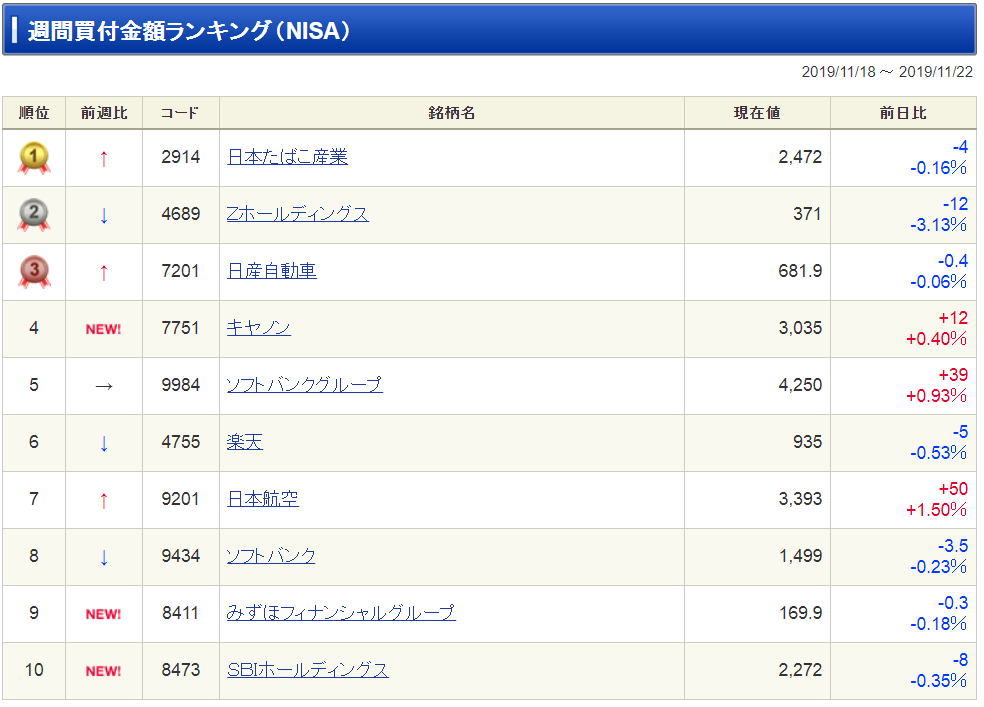Click the +0.93% daily change value

click(x=936, y=396)
